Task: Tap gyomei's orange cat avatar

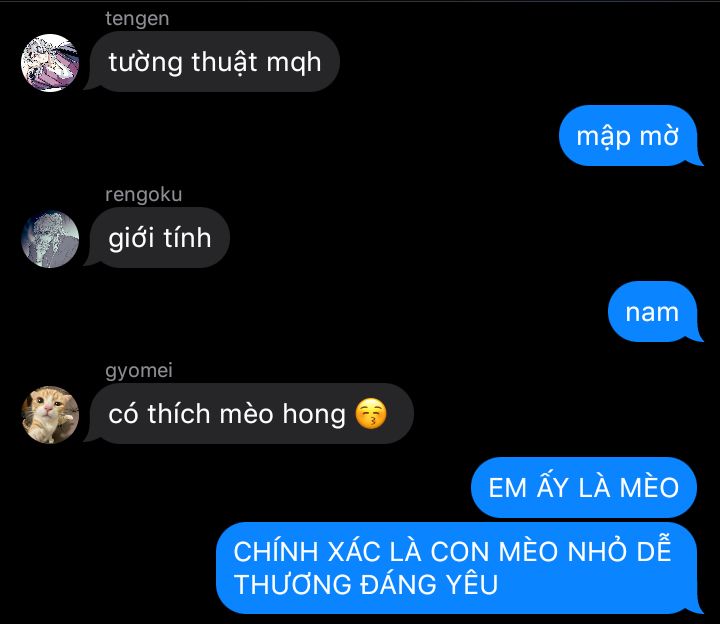Action: click(50, 415)
